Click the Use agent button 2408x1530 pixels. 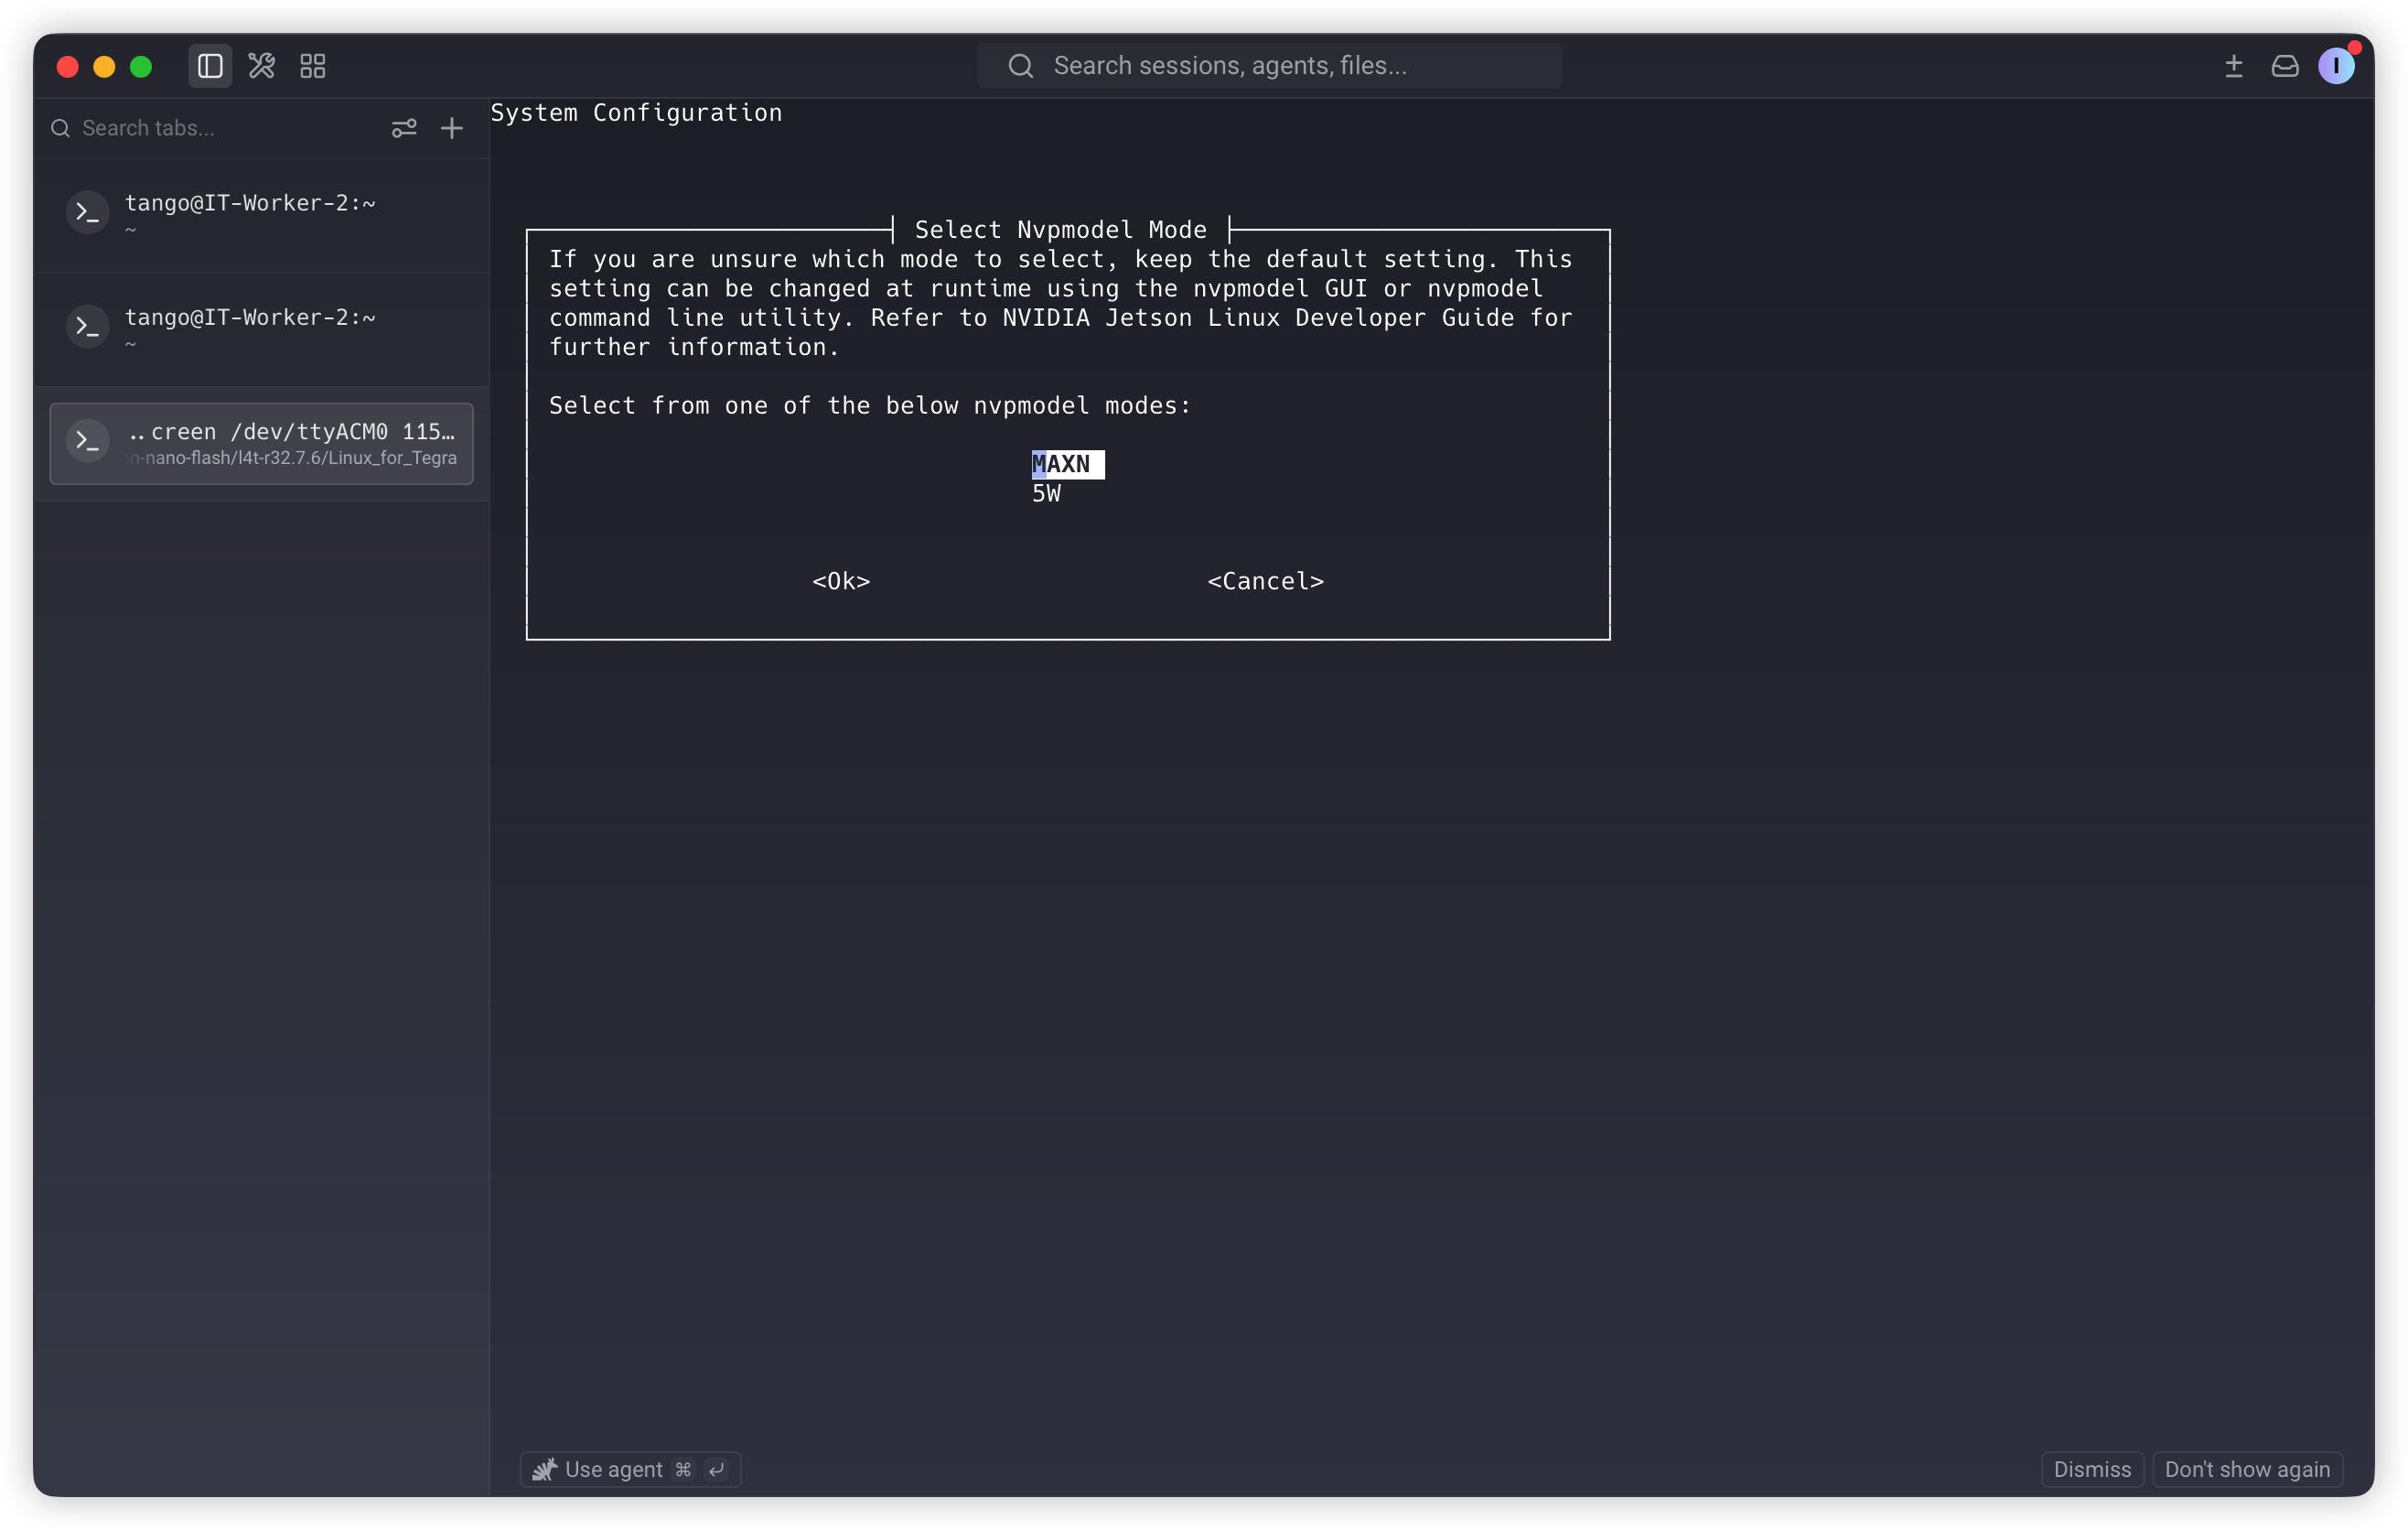(630, 1469)
